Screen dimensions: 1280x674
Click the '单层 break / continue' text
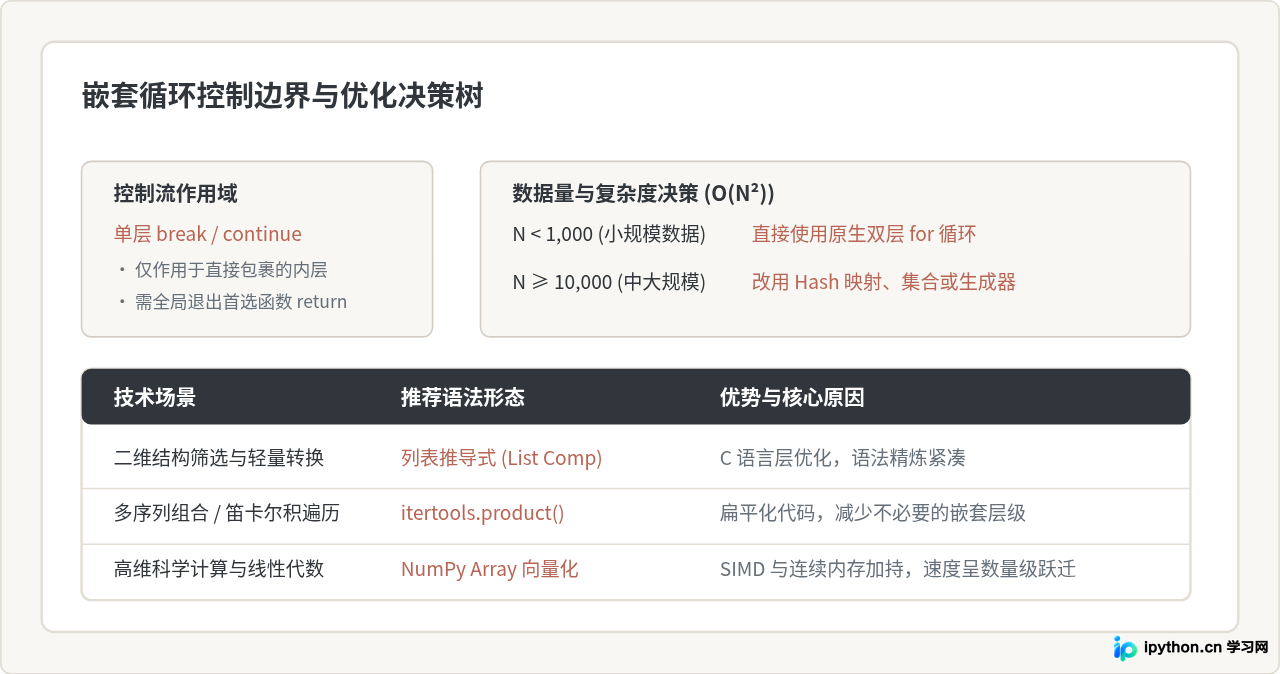[x=208, y=234]
